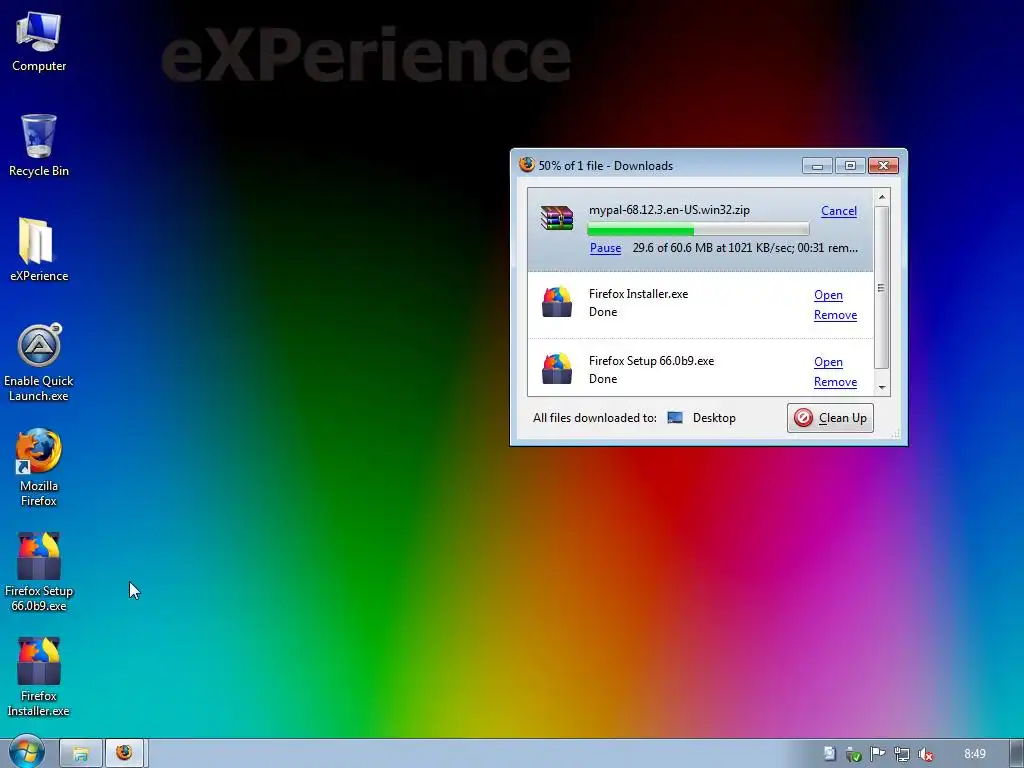Click the Desktop folder icon in Downloads footer
Screen dimensions: 1024x768
point(675,418)
